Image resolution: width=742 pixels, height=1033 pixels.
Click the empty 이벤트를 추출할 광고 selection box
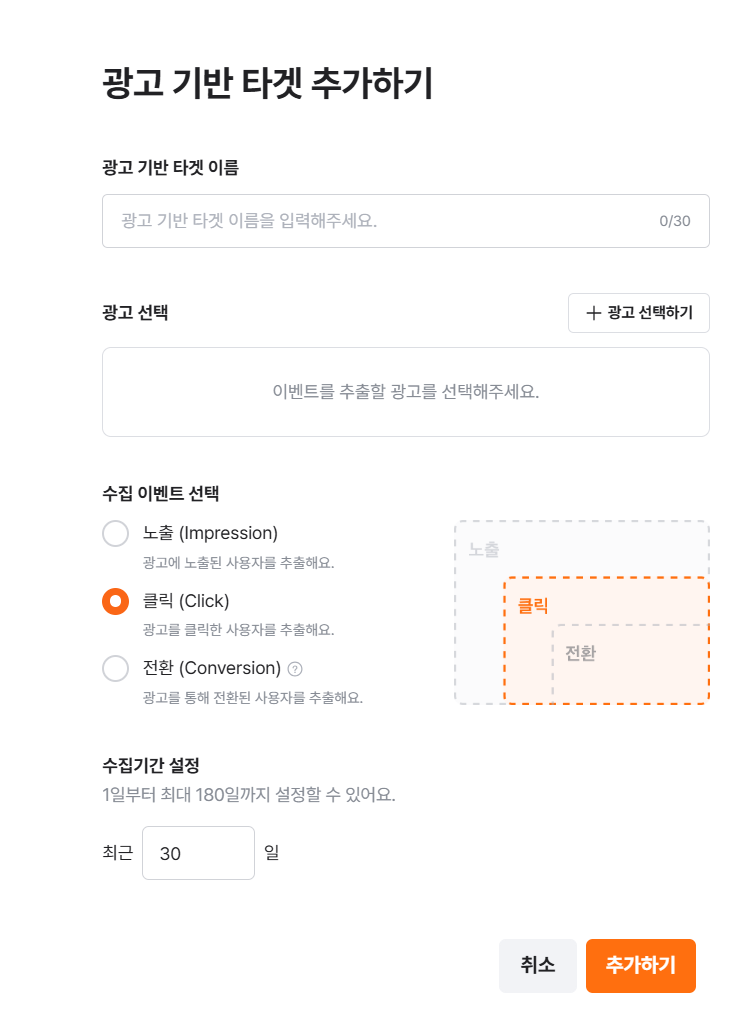[x=406, y=392]
